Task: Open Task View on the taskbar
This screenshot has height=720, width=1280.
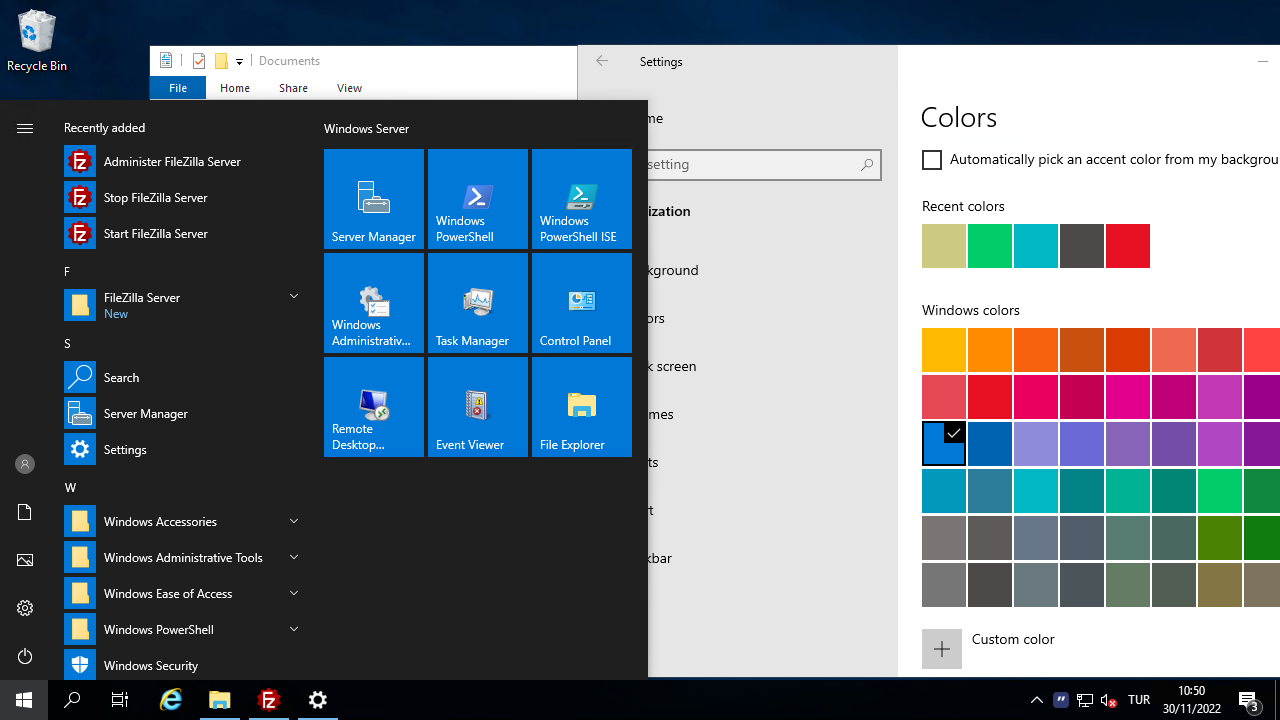Action: pyautogui.click(x=120, y=700)
